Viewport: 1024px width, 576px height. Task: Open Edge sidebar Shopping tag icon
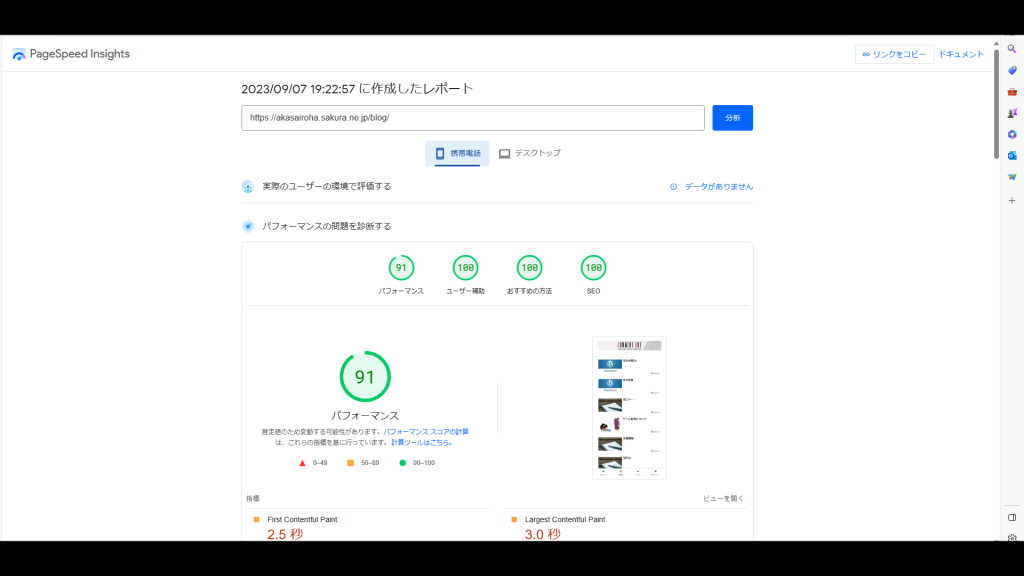(1012, 71)
